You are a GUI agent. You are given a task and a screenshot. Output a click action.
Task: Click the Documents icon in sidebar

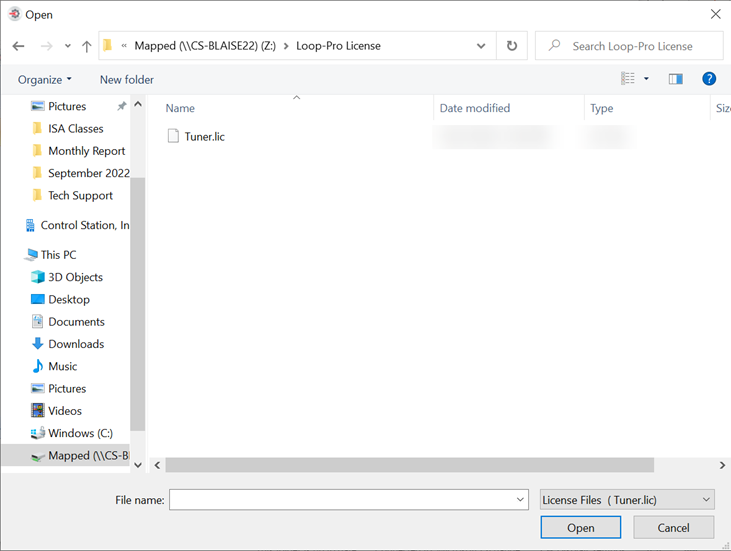(x=37, y=321)
